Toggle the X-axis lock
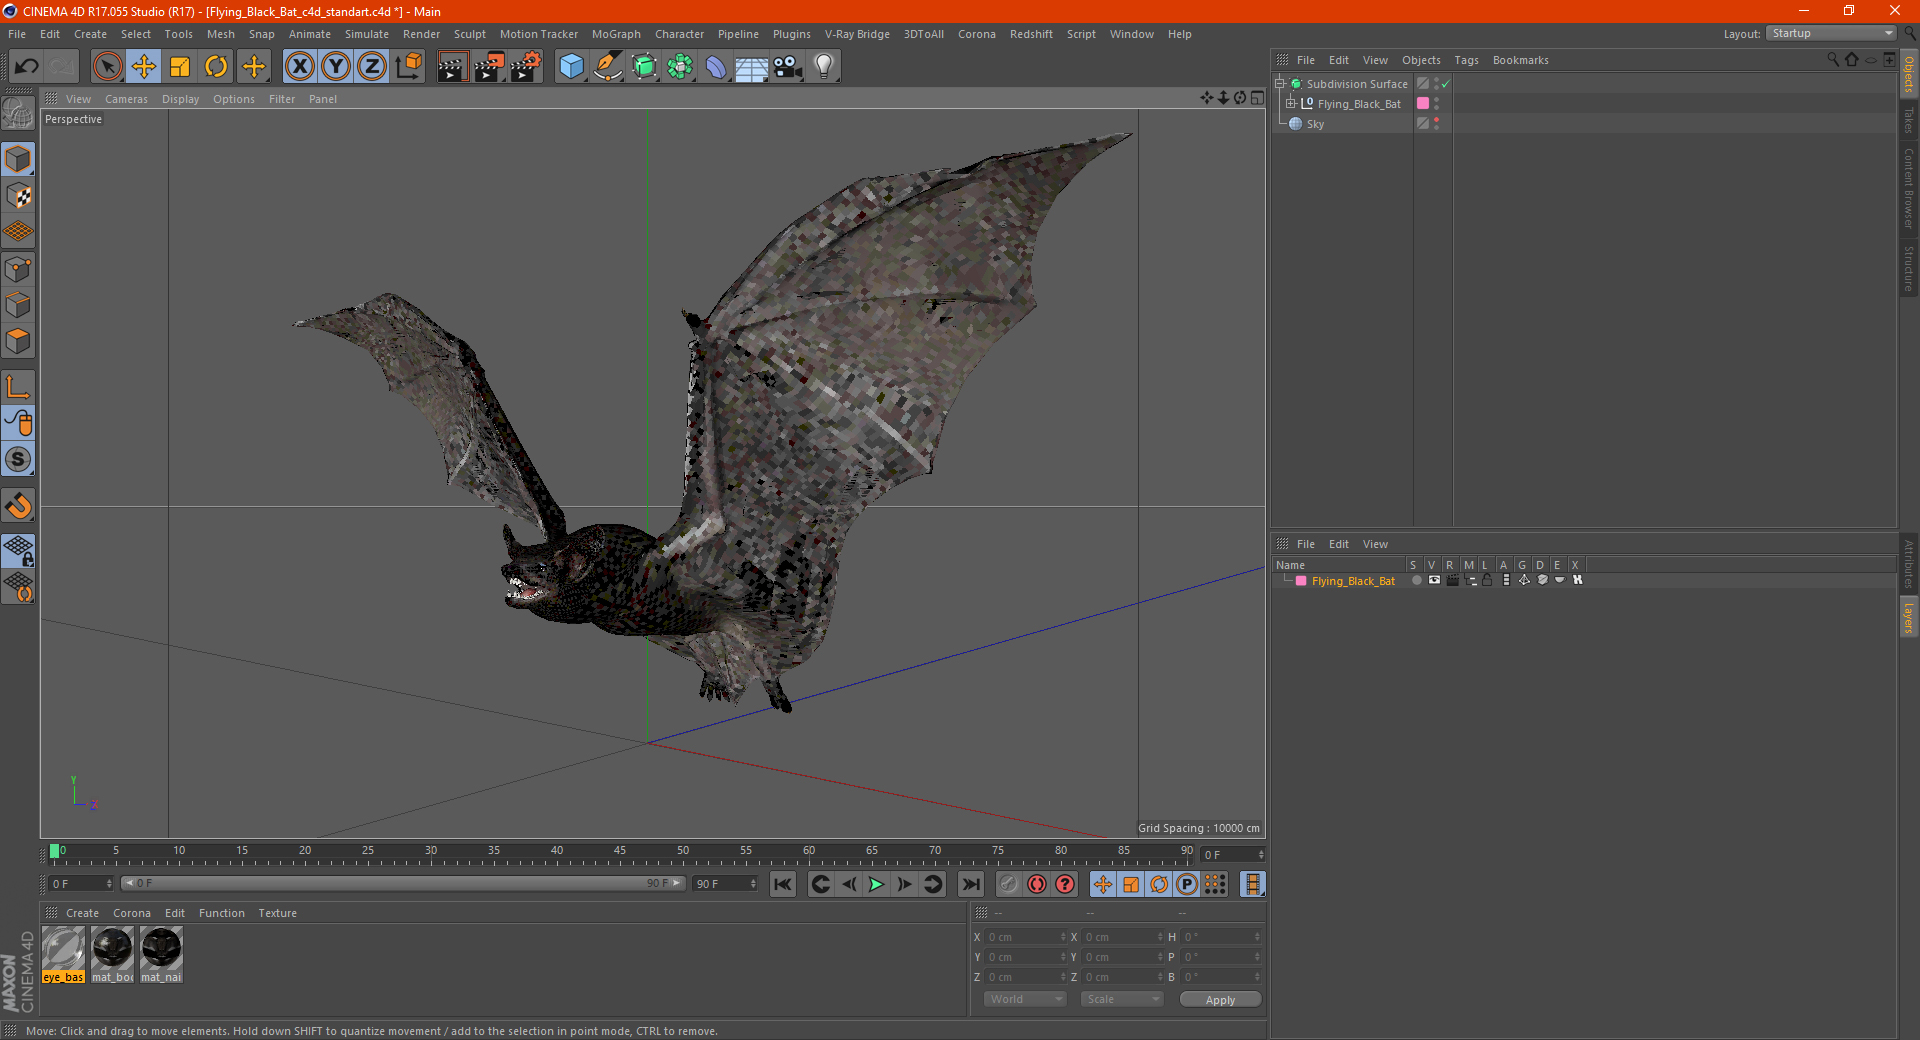The width and height of the screenshot is (1920, 1040). (x=299, y=67)
